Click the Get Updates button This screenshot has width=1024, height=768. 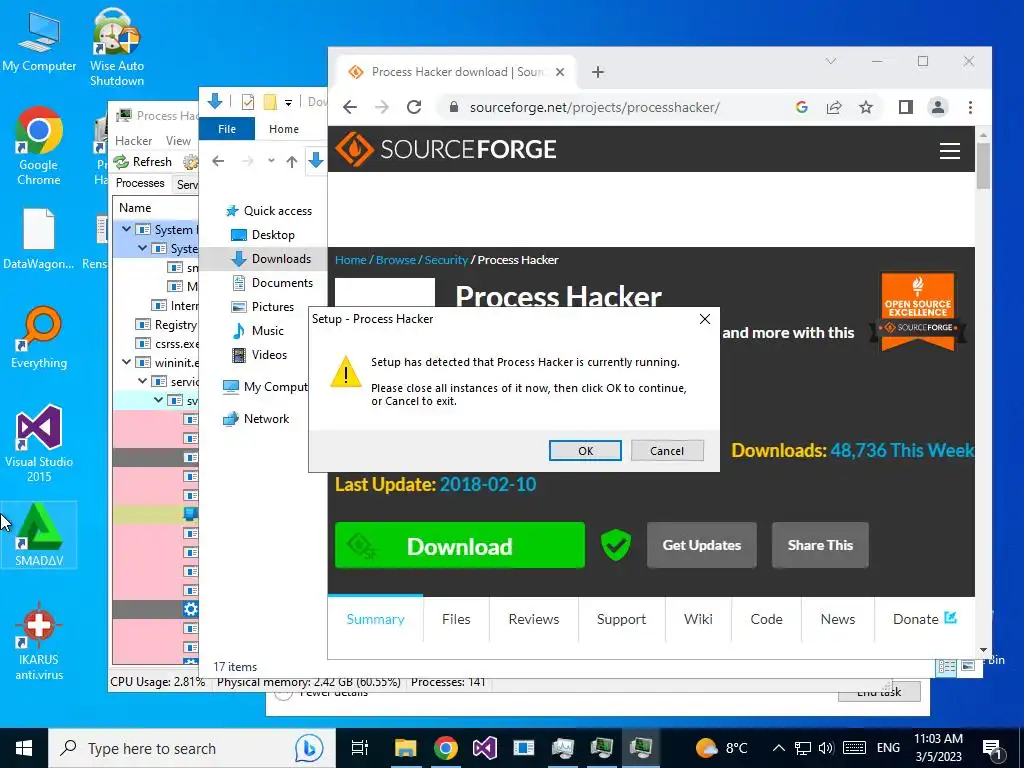701,545
